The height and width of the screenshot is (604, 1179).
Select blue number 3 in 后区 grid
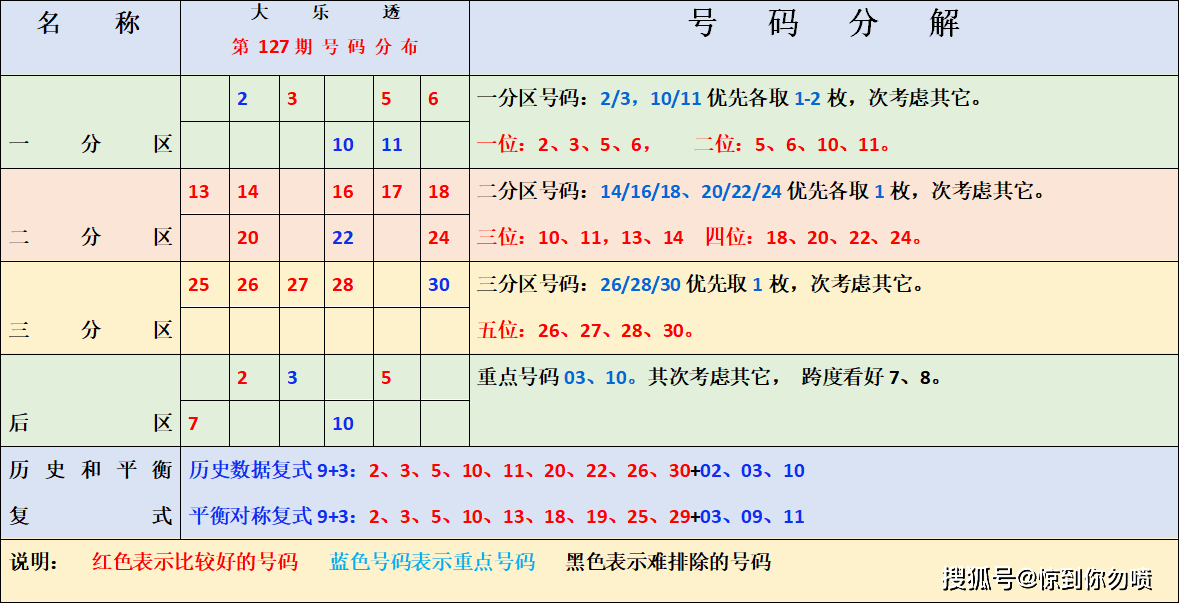(292, 378)
